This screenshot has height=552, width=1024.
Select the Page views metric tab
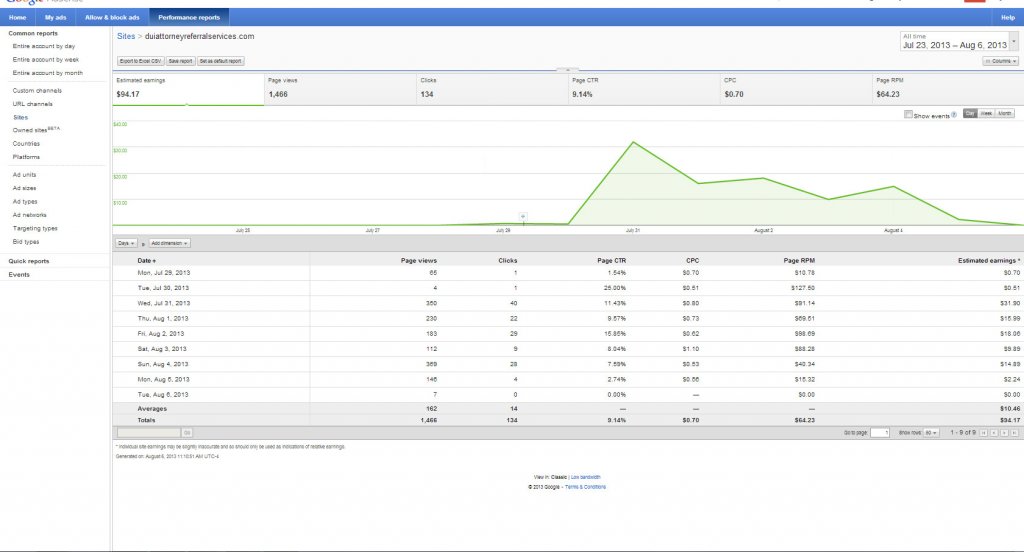click(x=340, y=89)
